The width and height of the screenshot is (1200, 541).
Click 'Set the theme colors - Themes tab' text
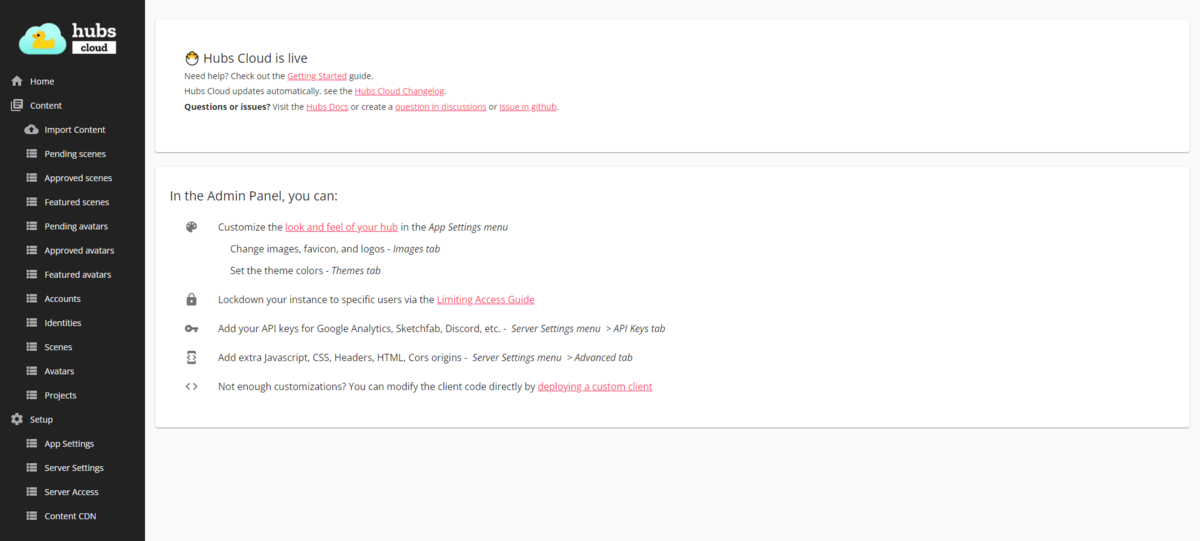[305, 270]
